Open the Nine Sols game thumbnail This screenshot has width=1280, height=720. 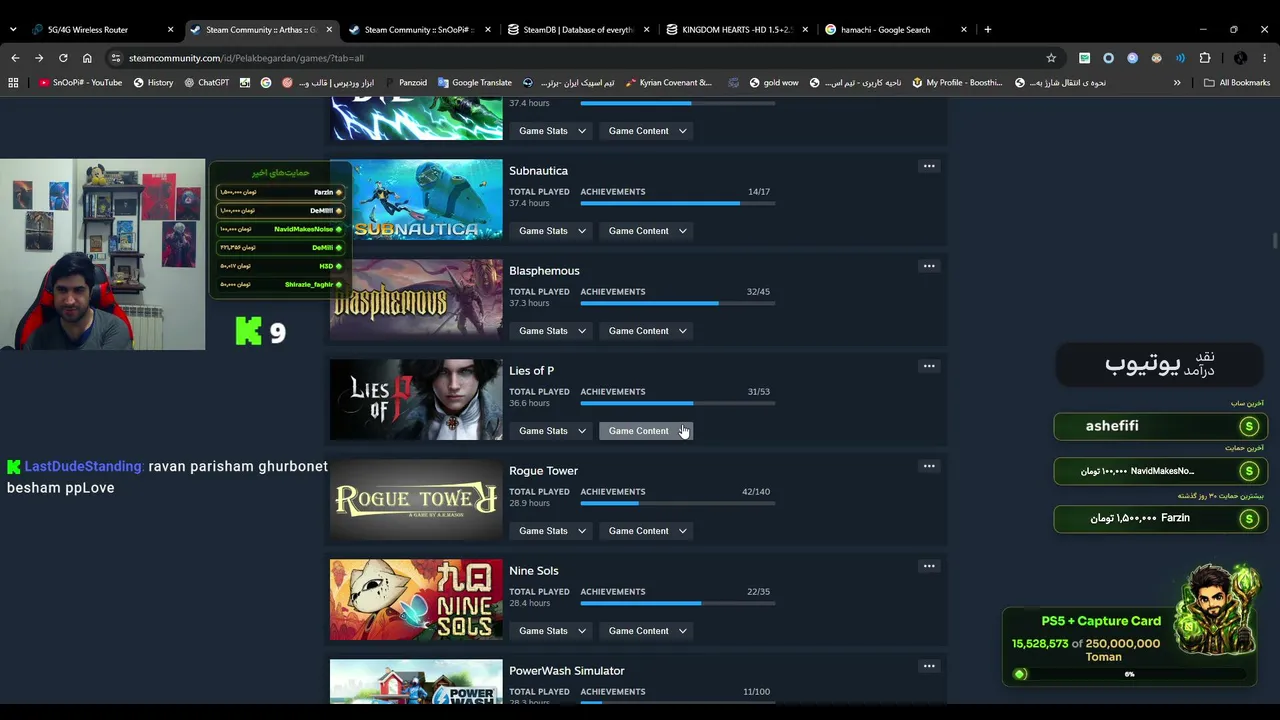click(416, 600)
